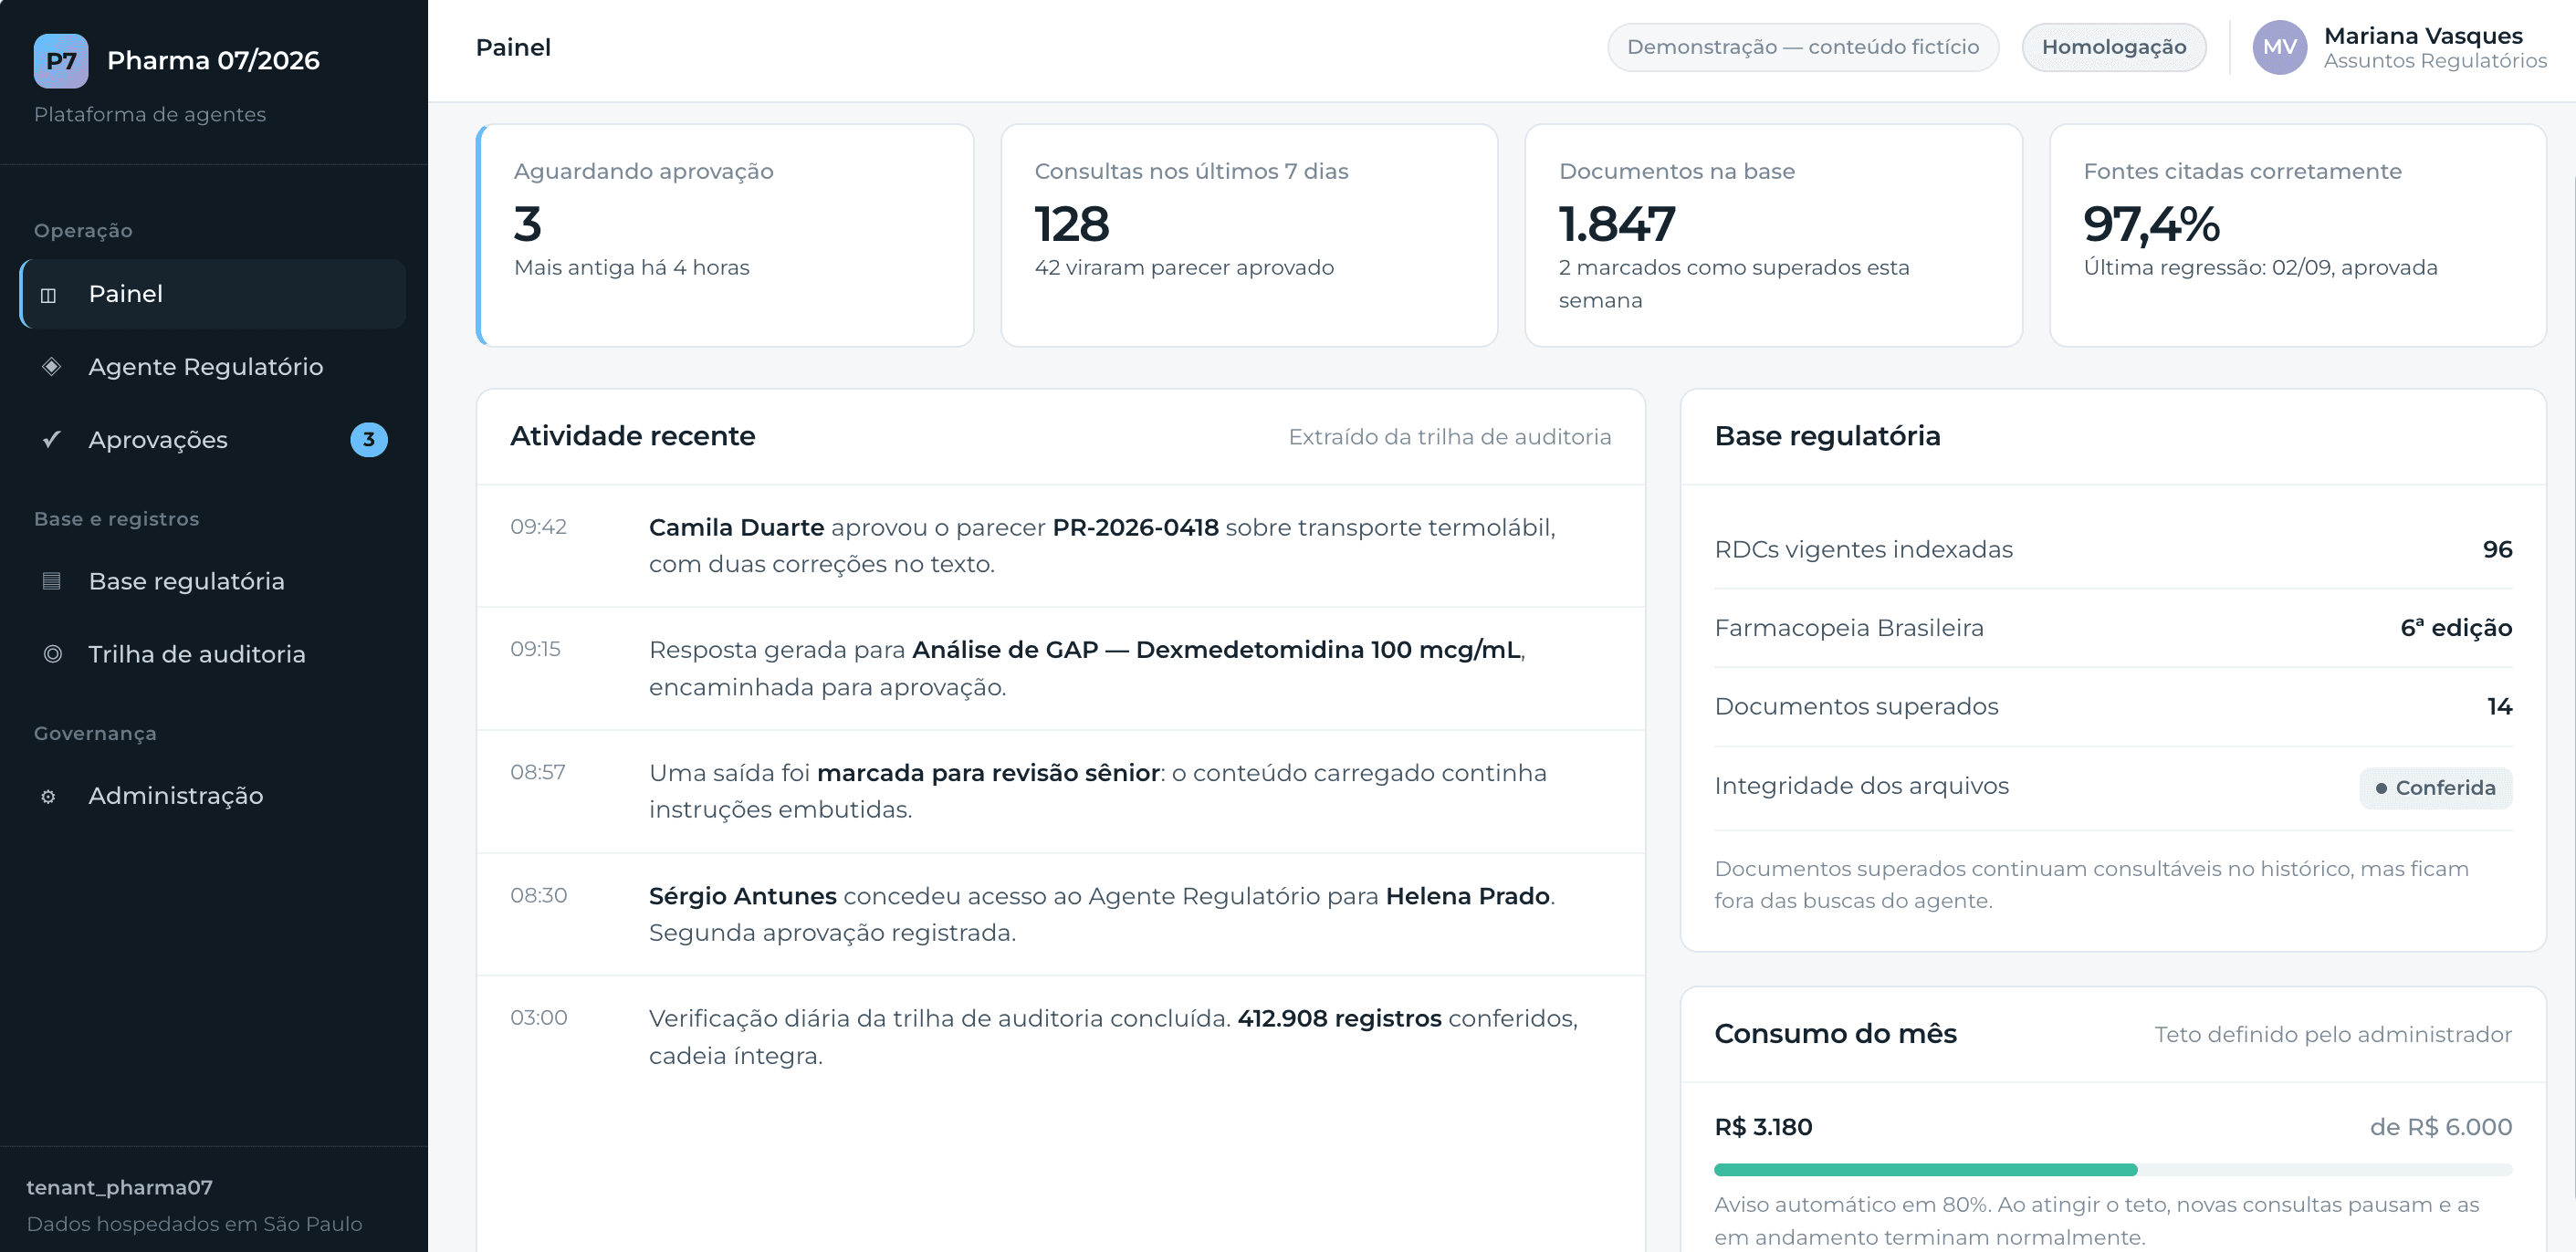Click the tenant_pharma07 label
2576x1252 pixels.
click(119, 1187)
